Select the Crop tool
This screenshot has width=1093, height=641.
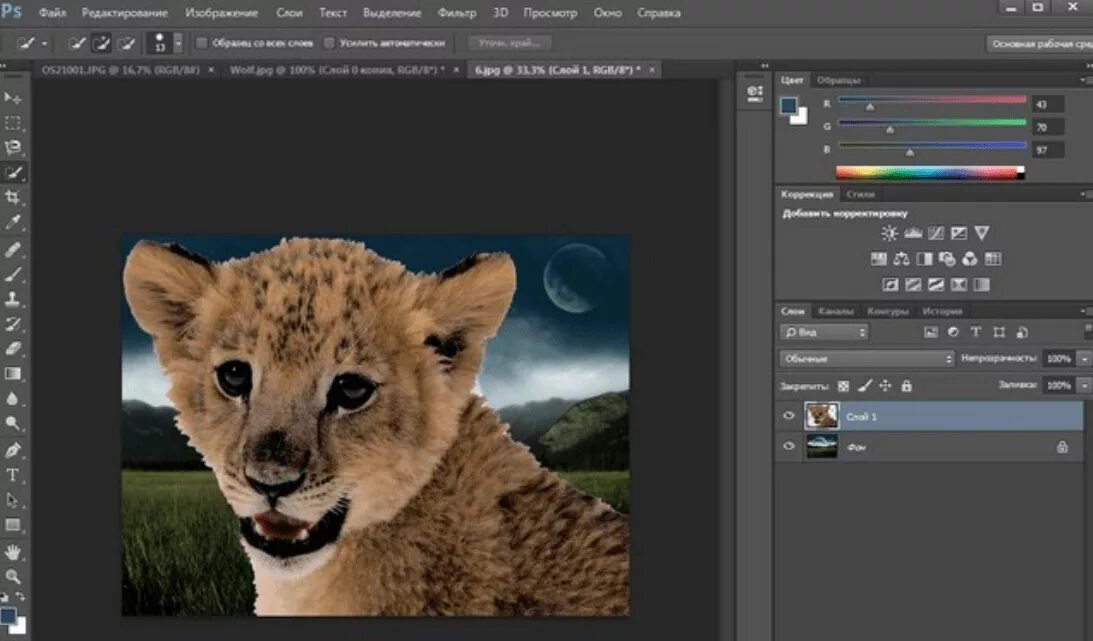pyautogui.click(x=13, y=198)
